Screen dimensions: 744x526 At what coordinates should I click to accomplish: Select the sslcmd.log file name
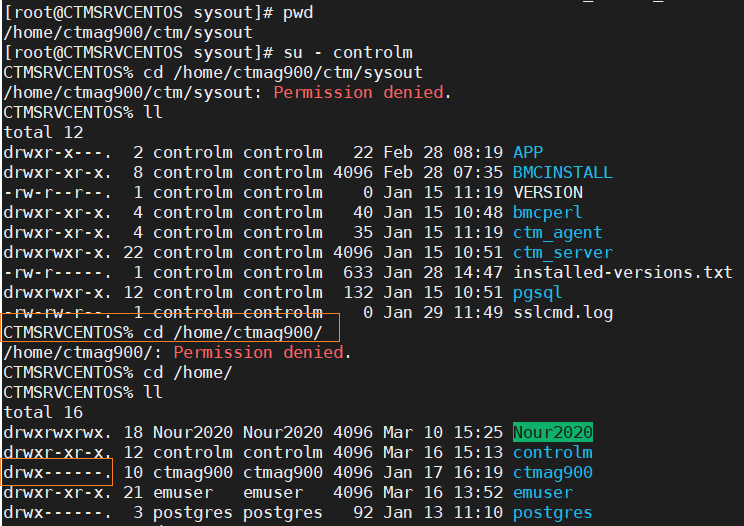pos(563,313)
